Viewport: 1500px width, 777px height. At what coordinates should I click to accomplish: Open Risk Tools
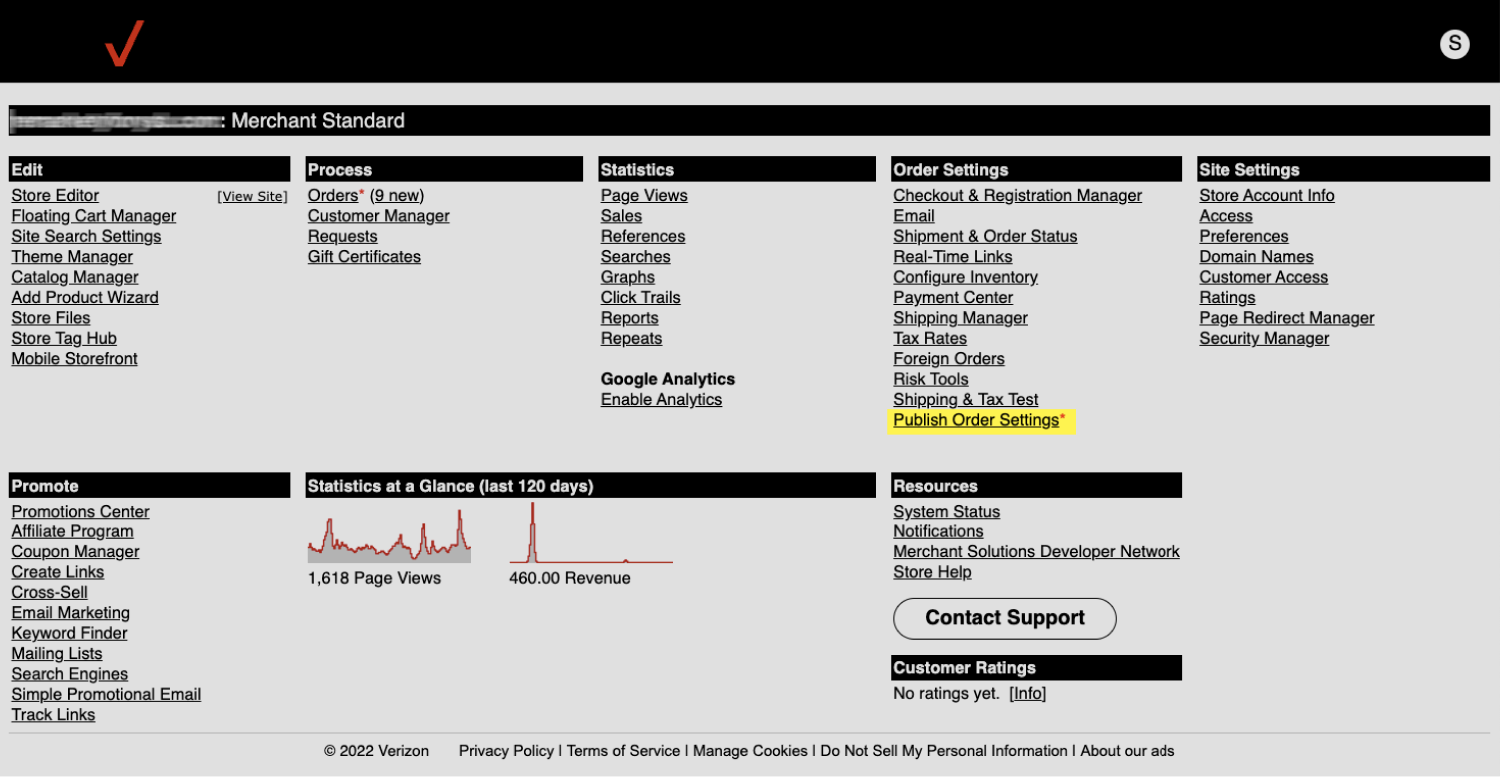[x=931, y=379]
